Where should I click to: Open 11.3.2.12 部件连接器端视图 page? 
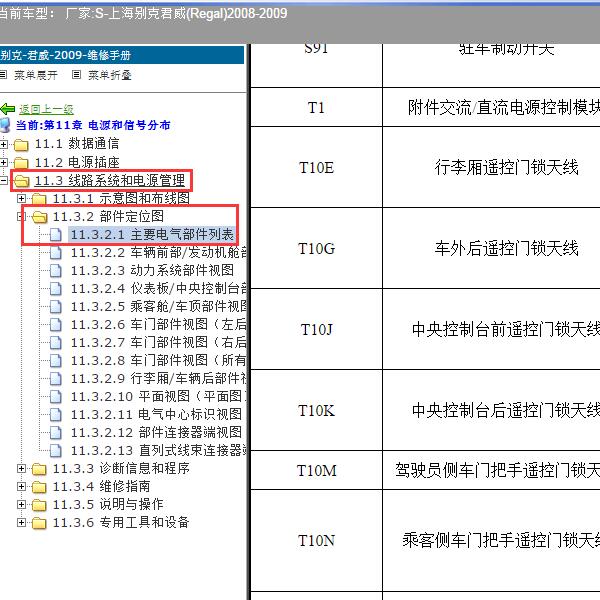[x=156, y=432]
